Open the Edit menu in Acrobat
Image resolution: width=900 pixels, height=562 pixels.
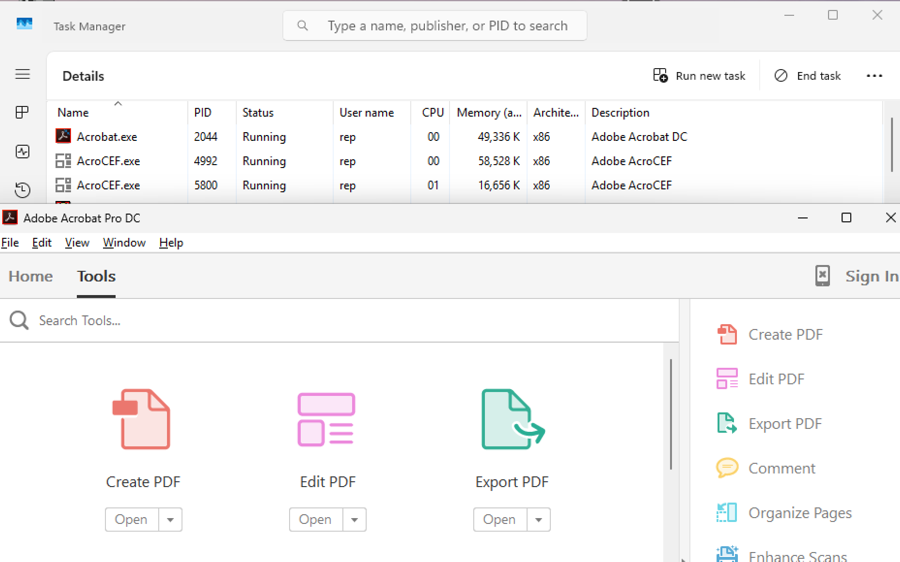(41, 243)
